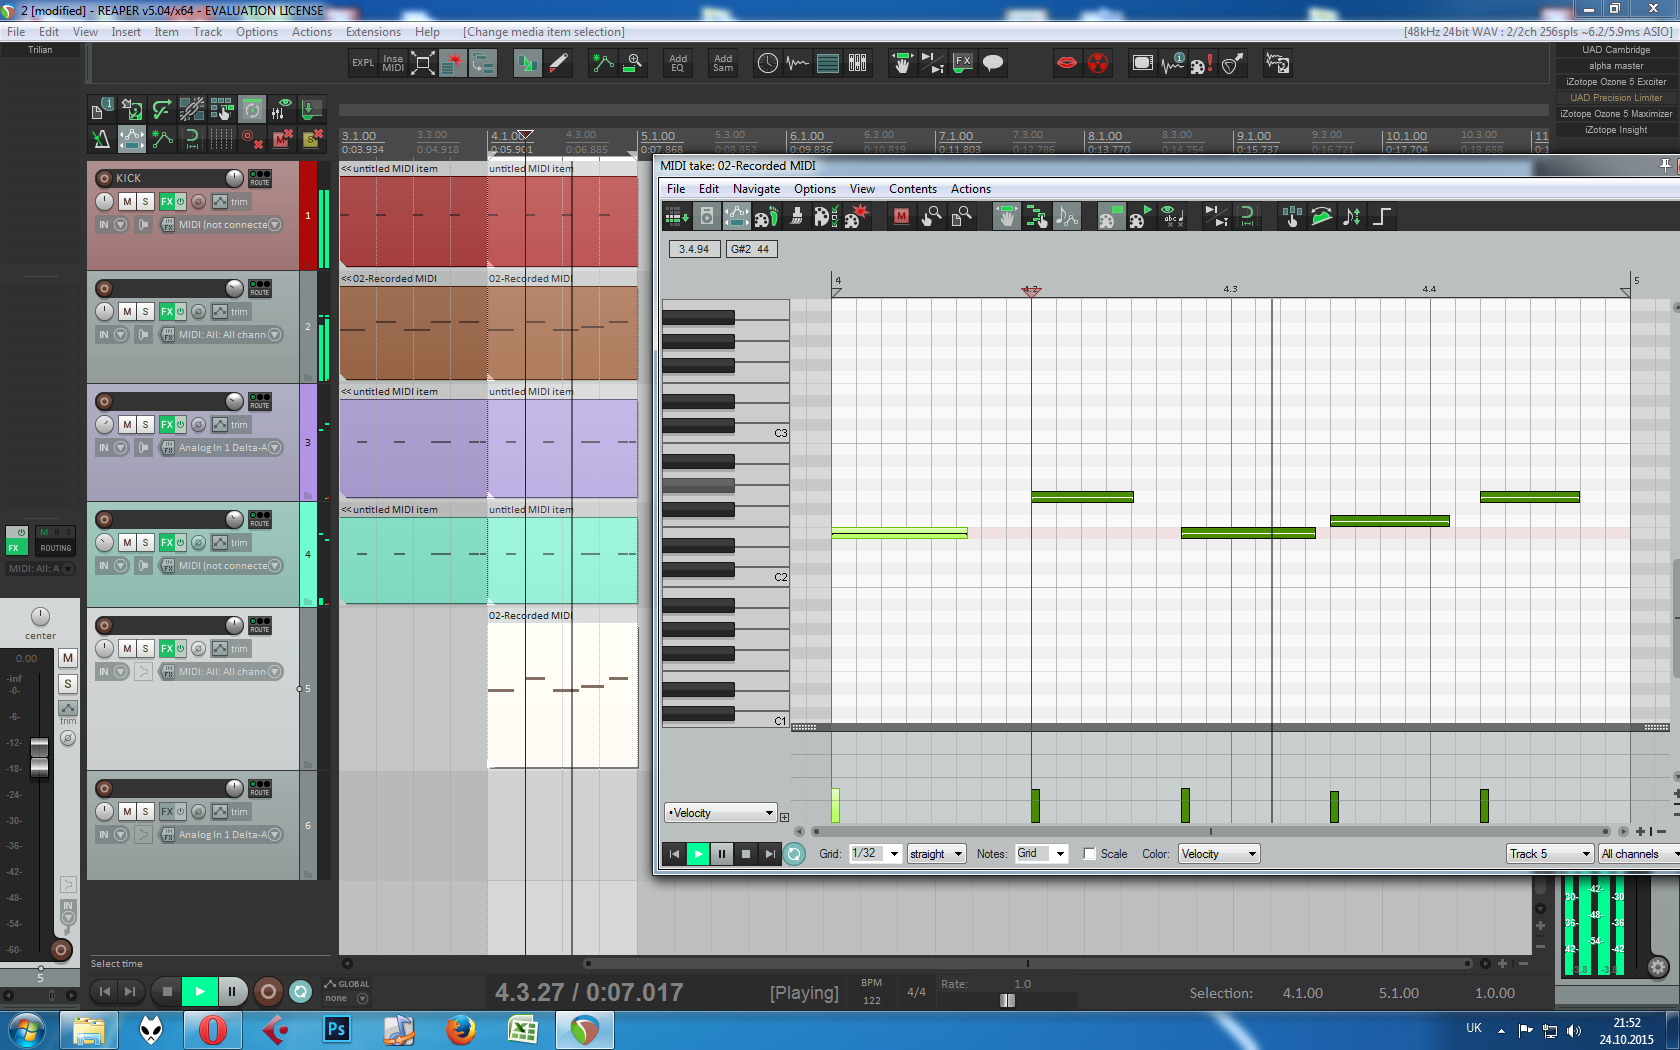
Task: Click the red M mute icon in MIDI editor
Action: pos(901,216)
